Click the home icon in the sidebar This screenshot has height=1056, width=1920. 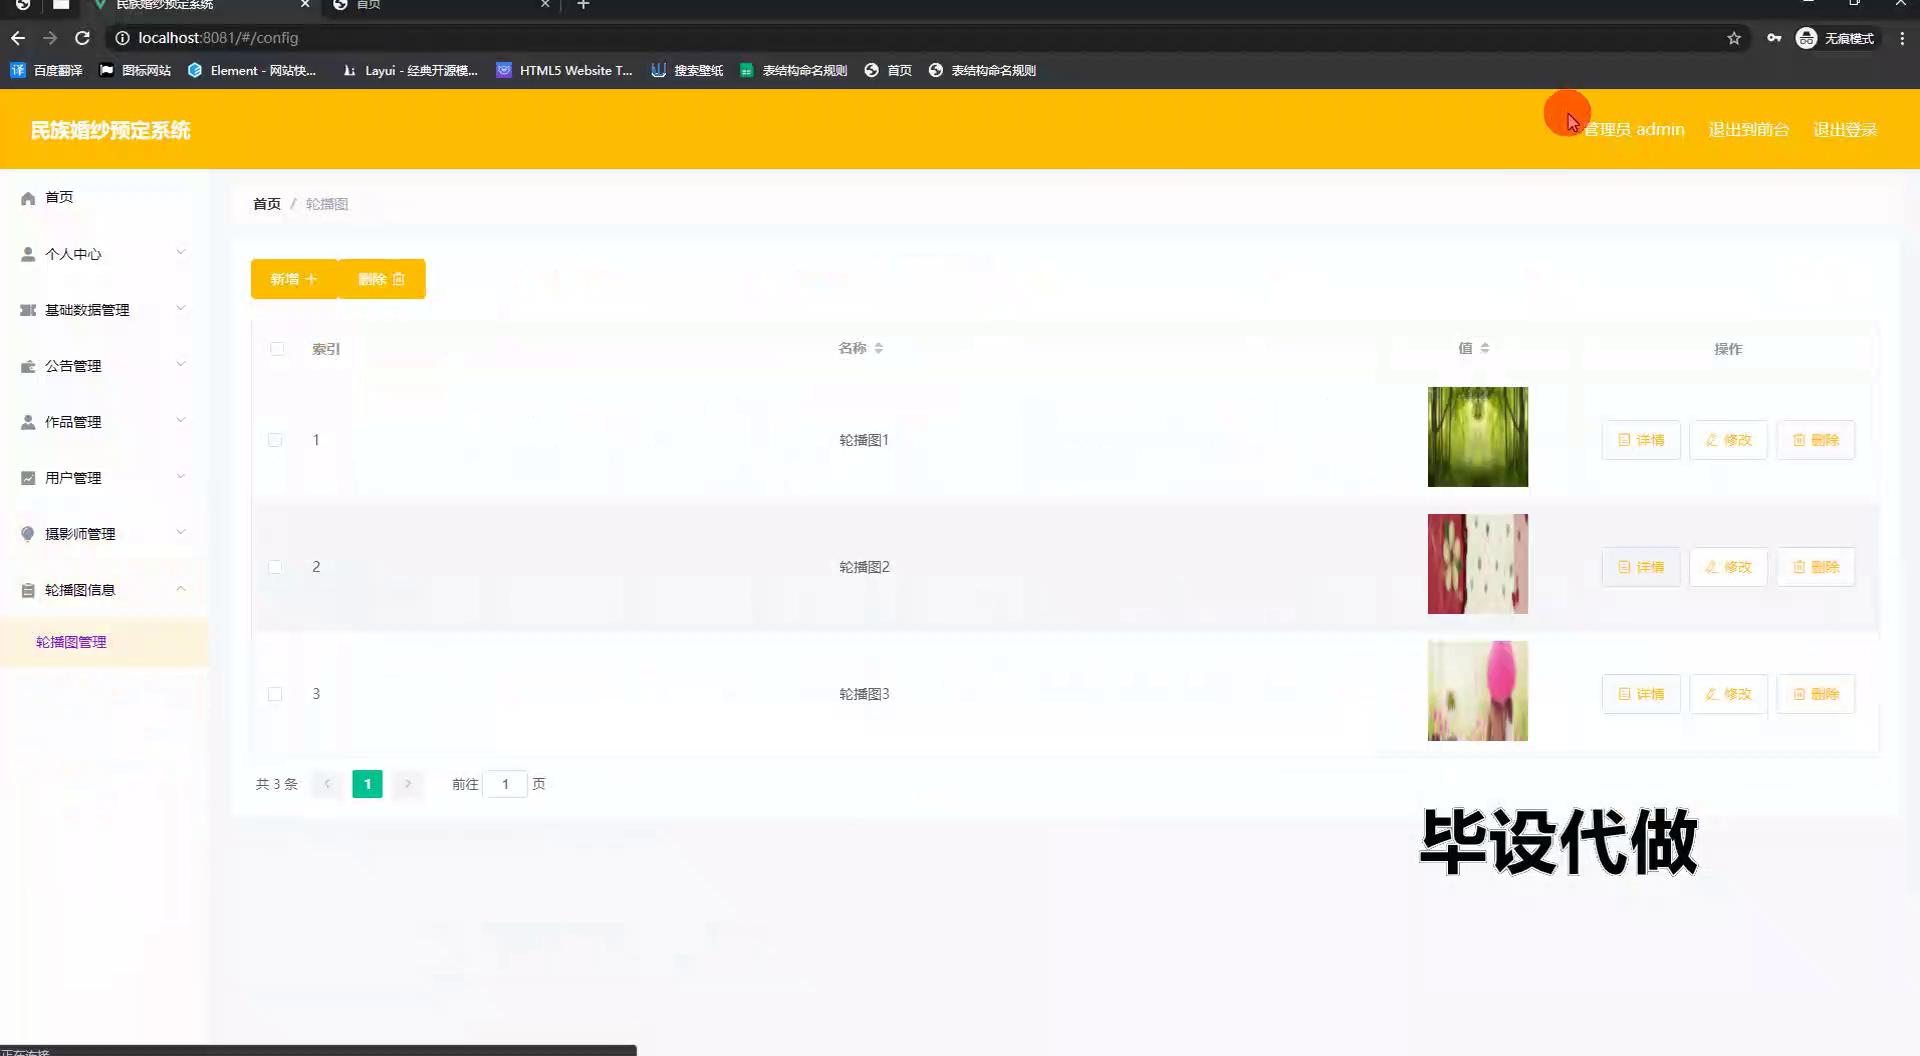coord(28,198)
